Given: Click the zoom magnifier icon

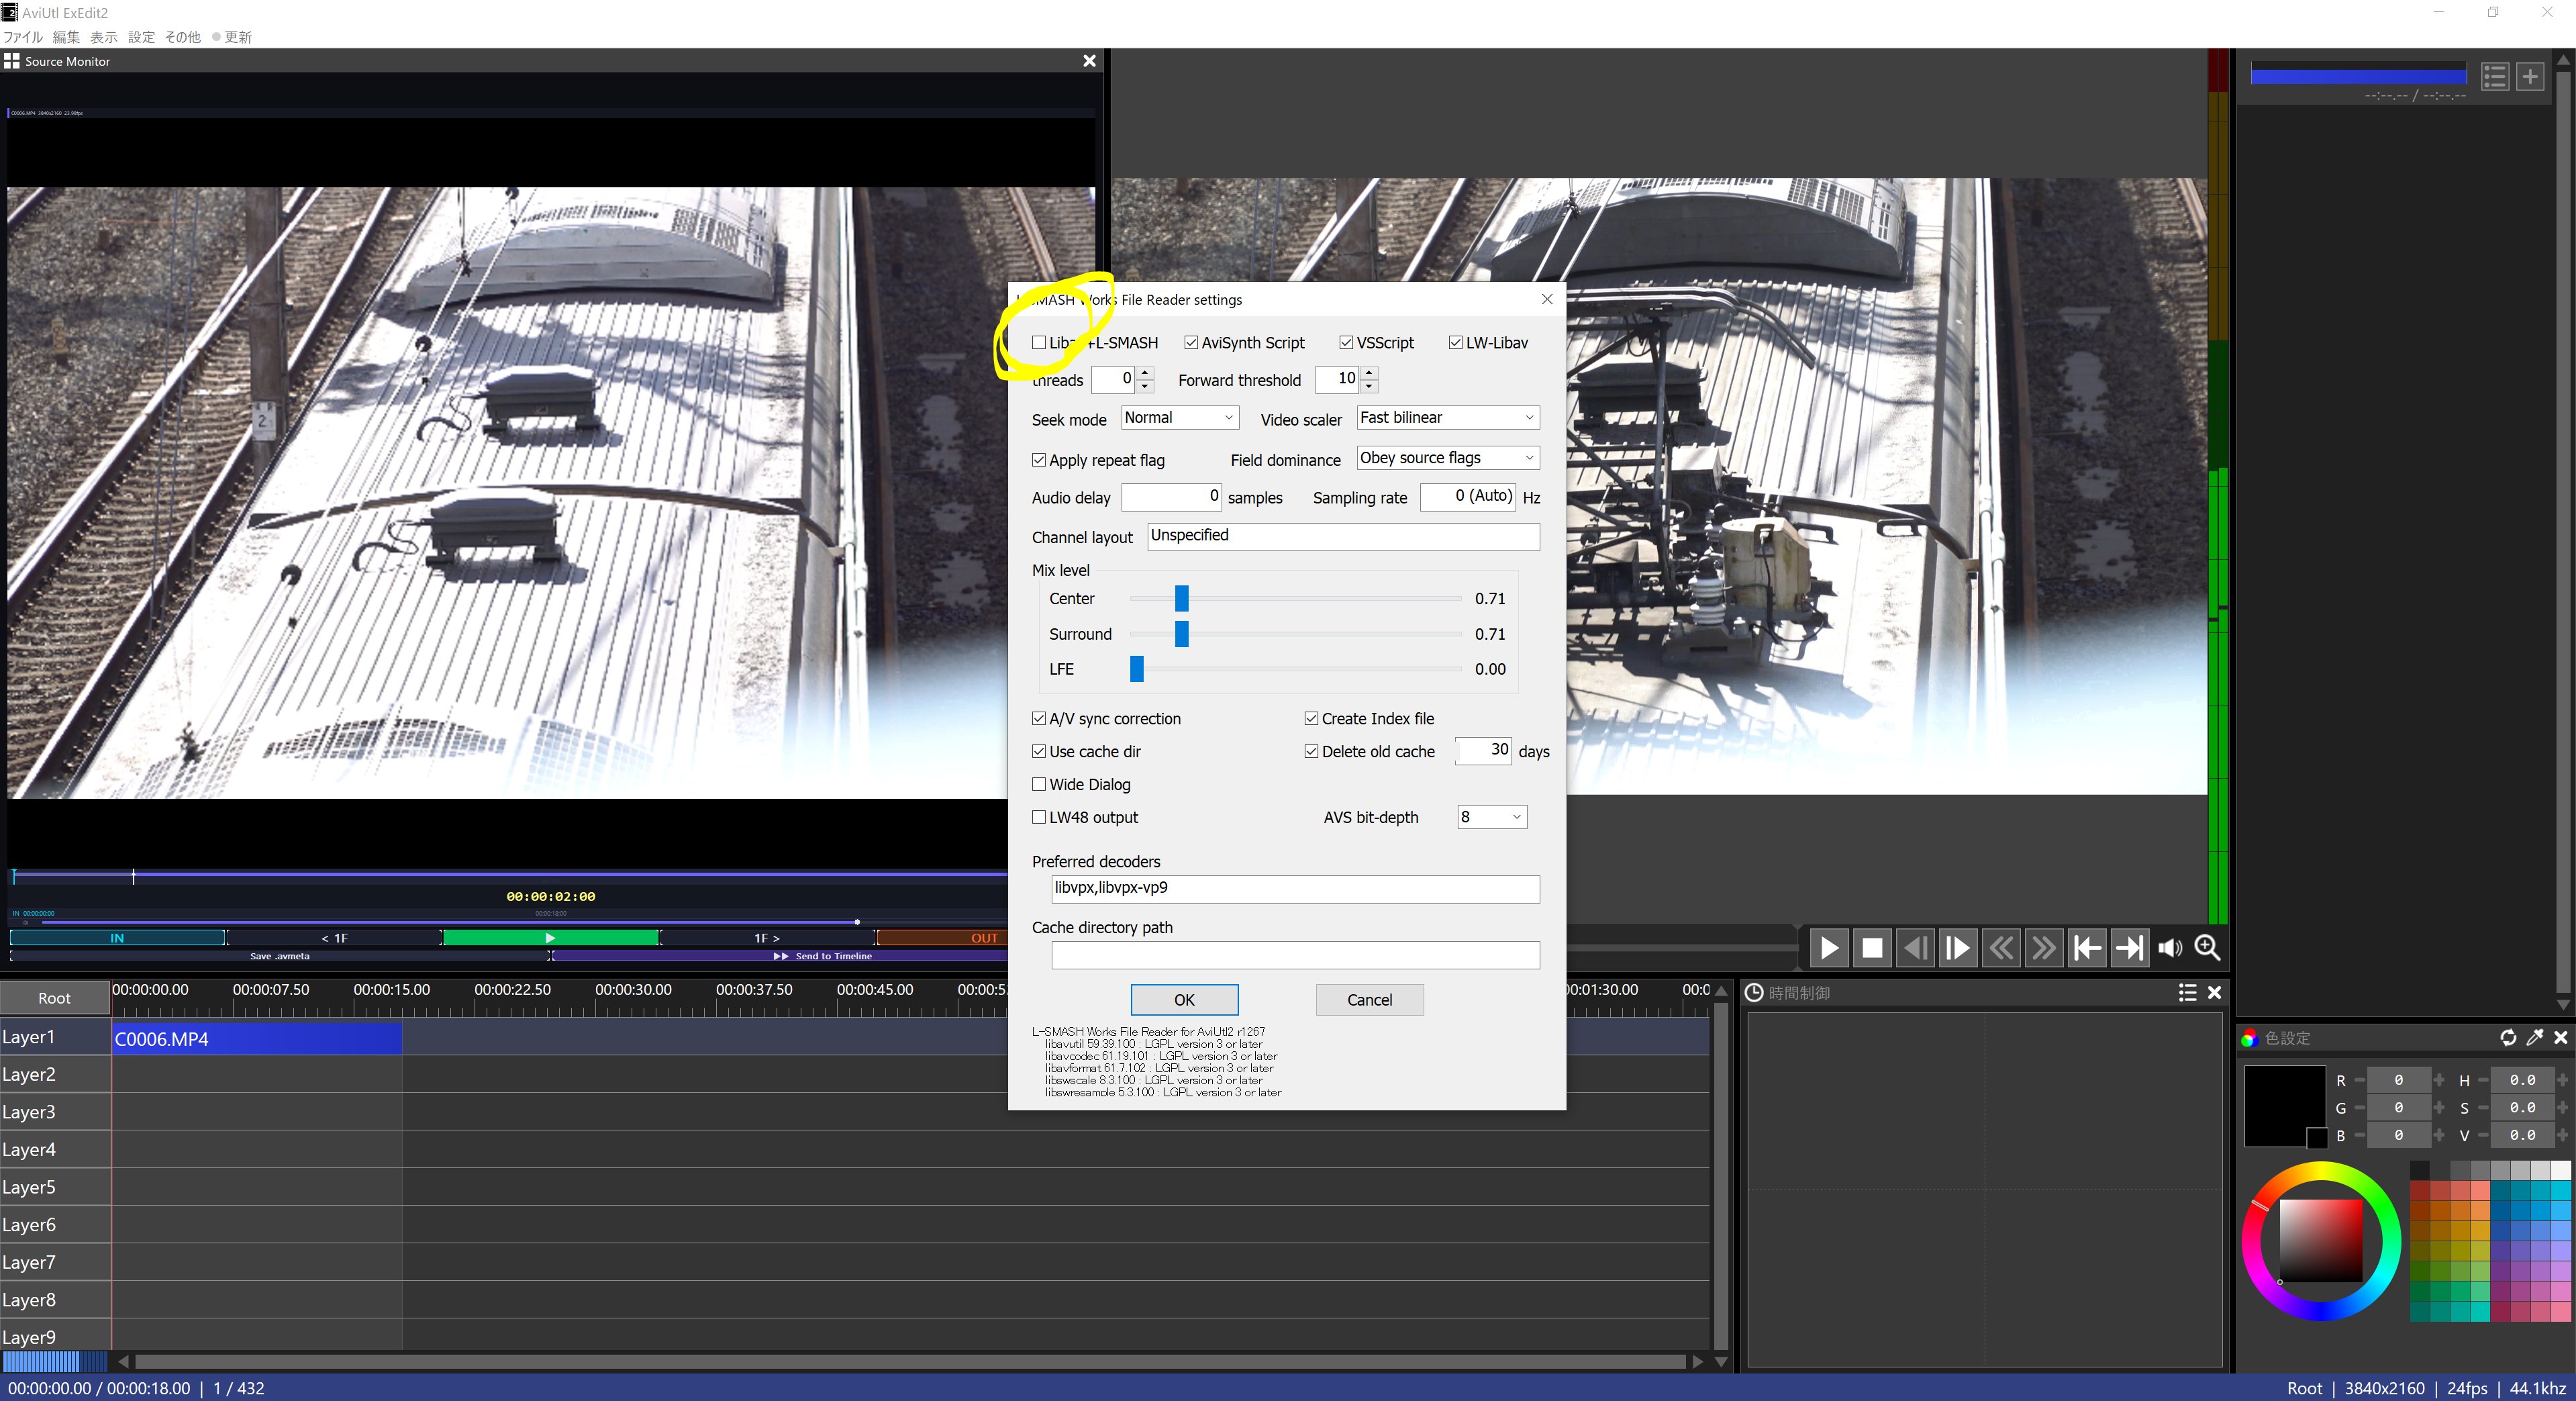Looking at the screenshot, I should click(2207, 948).
